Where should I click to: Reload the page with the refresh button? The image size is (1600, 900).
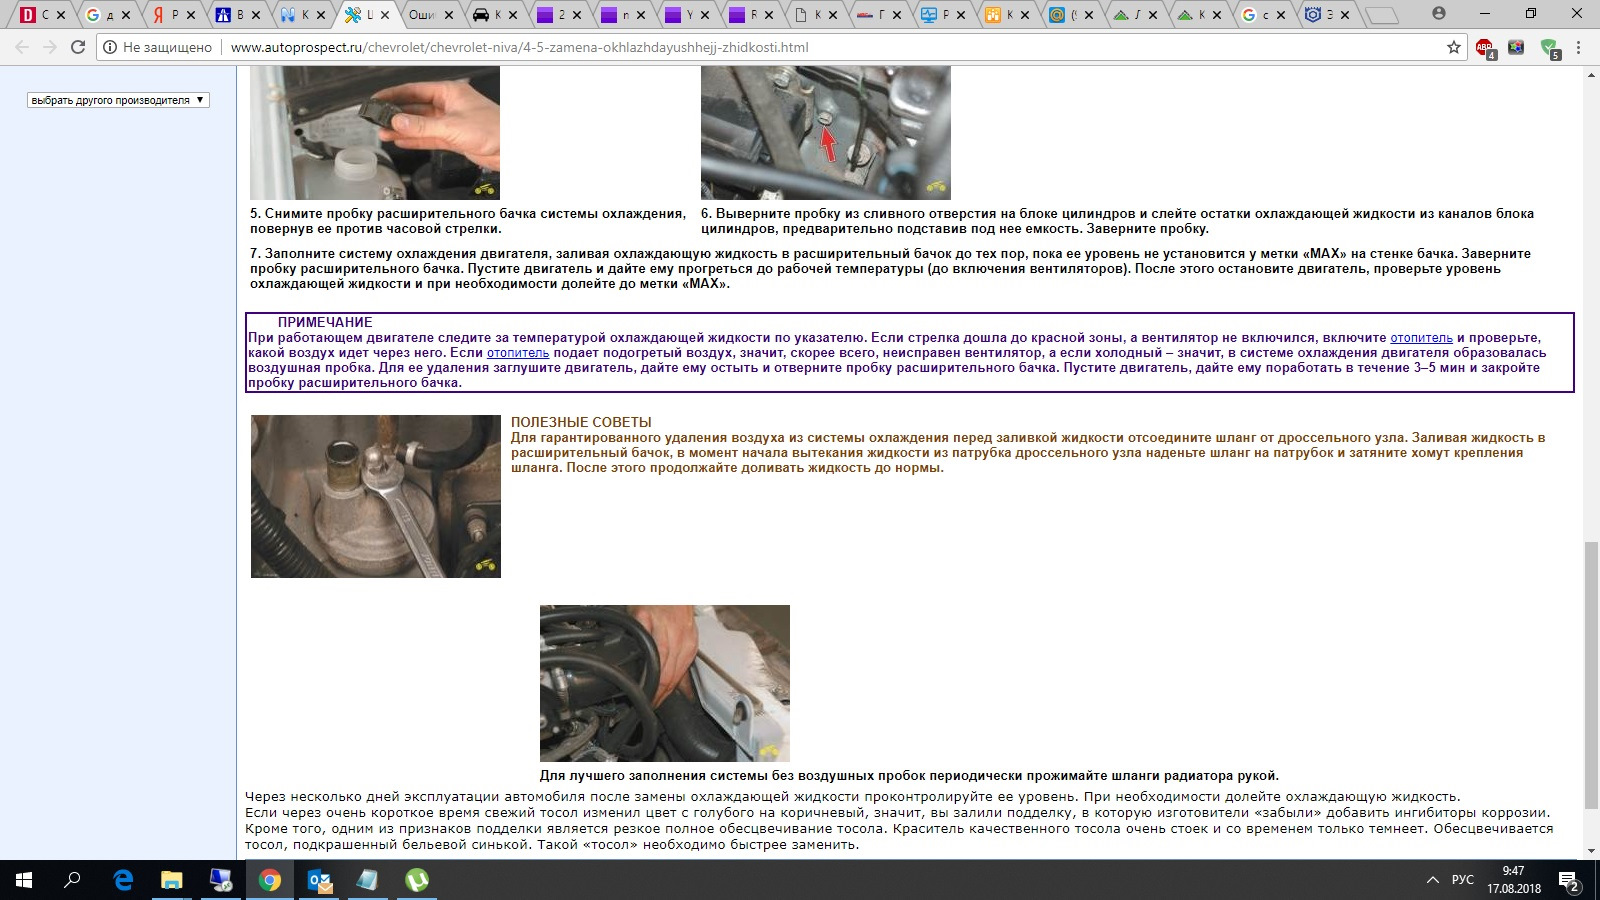tap(78, 47)
